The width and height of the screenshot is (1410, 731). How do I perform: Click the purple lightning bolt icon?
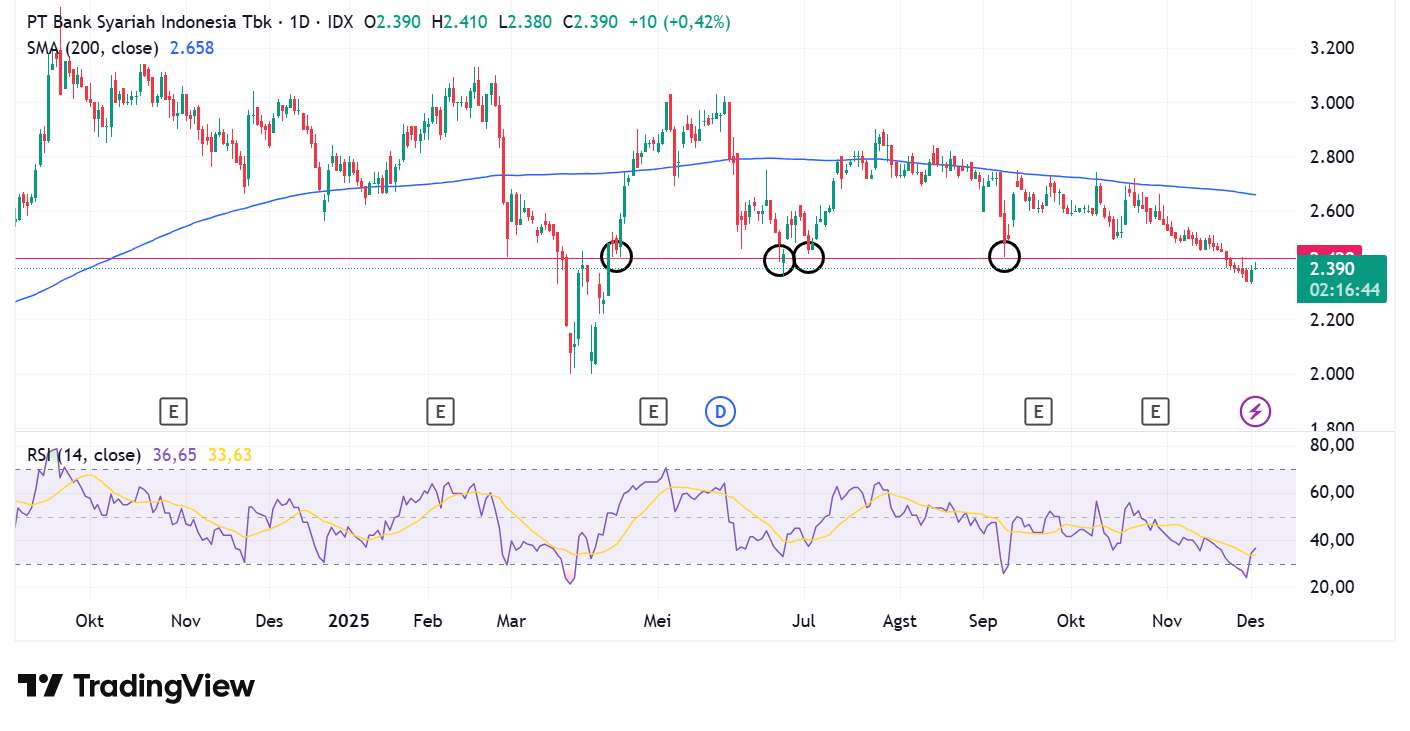[1255, 410]
